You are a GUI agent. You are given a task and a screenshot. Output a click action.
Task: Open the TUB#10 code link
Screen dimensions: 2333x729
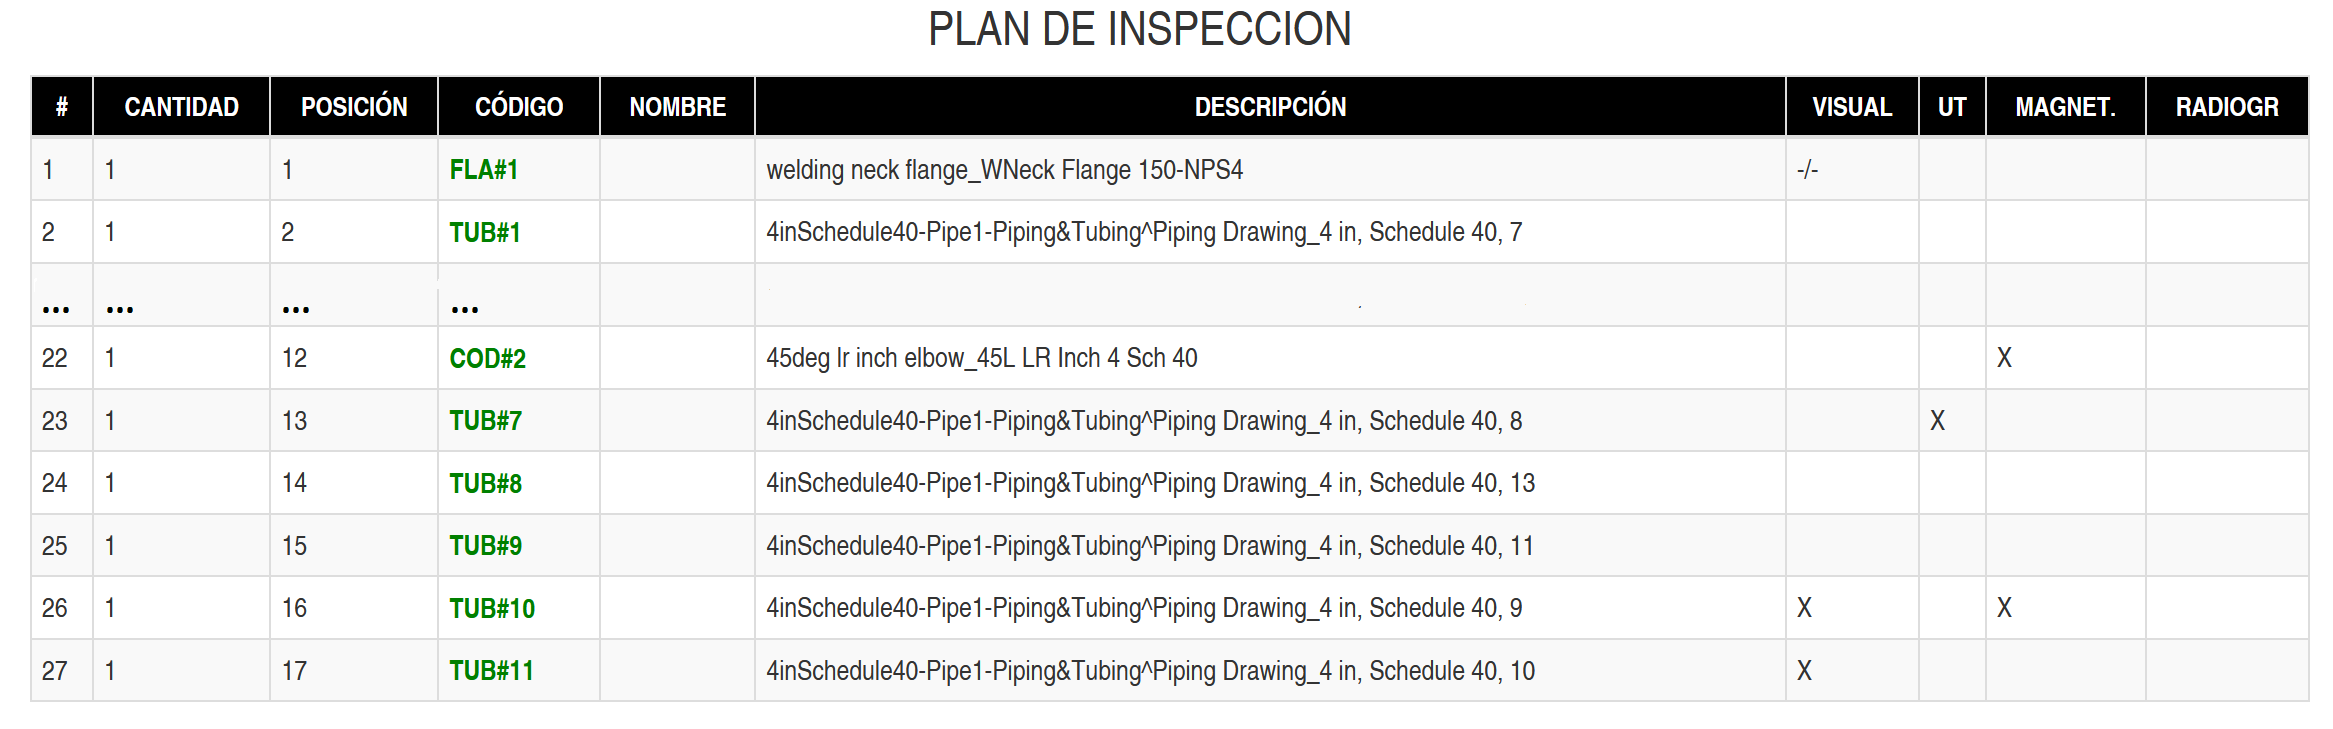tap(491, 609)
